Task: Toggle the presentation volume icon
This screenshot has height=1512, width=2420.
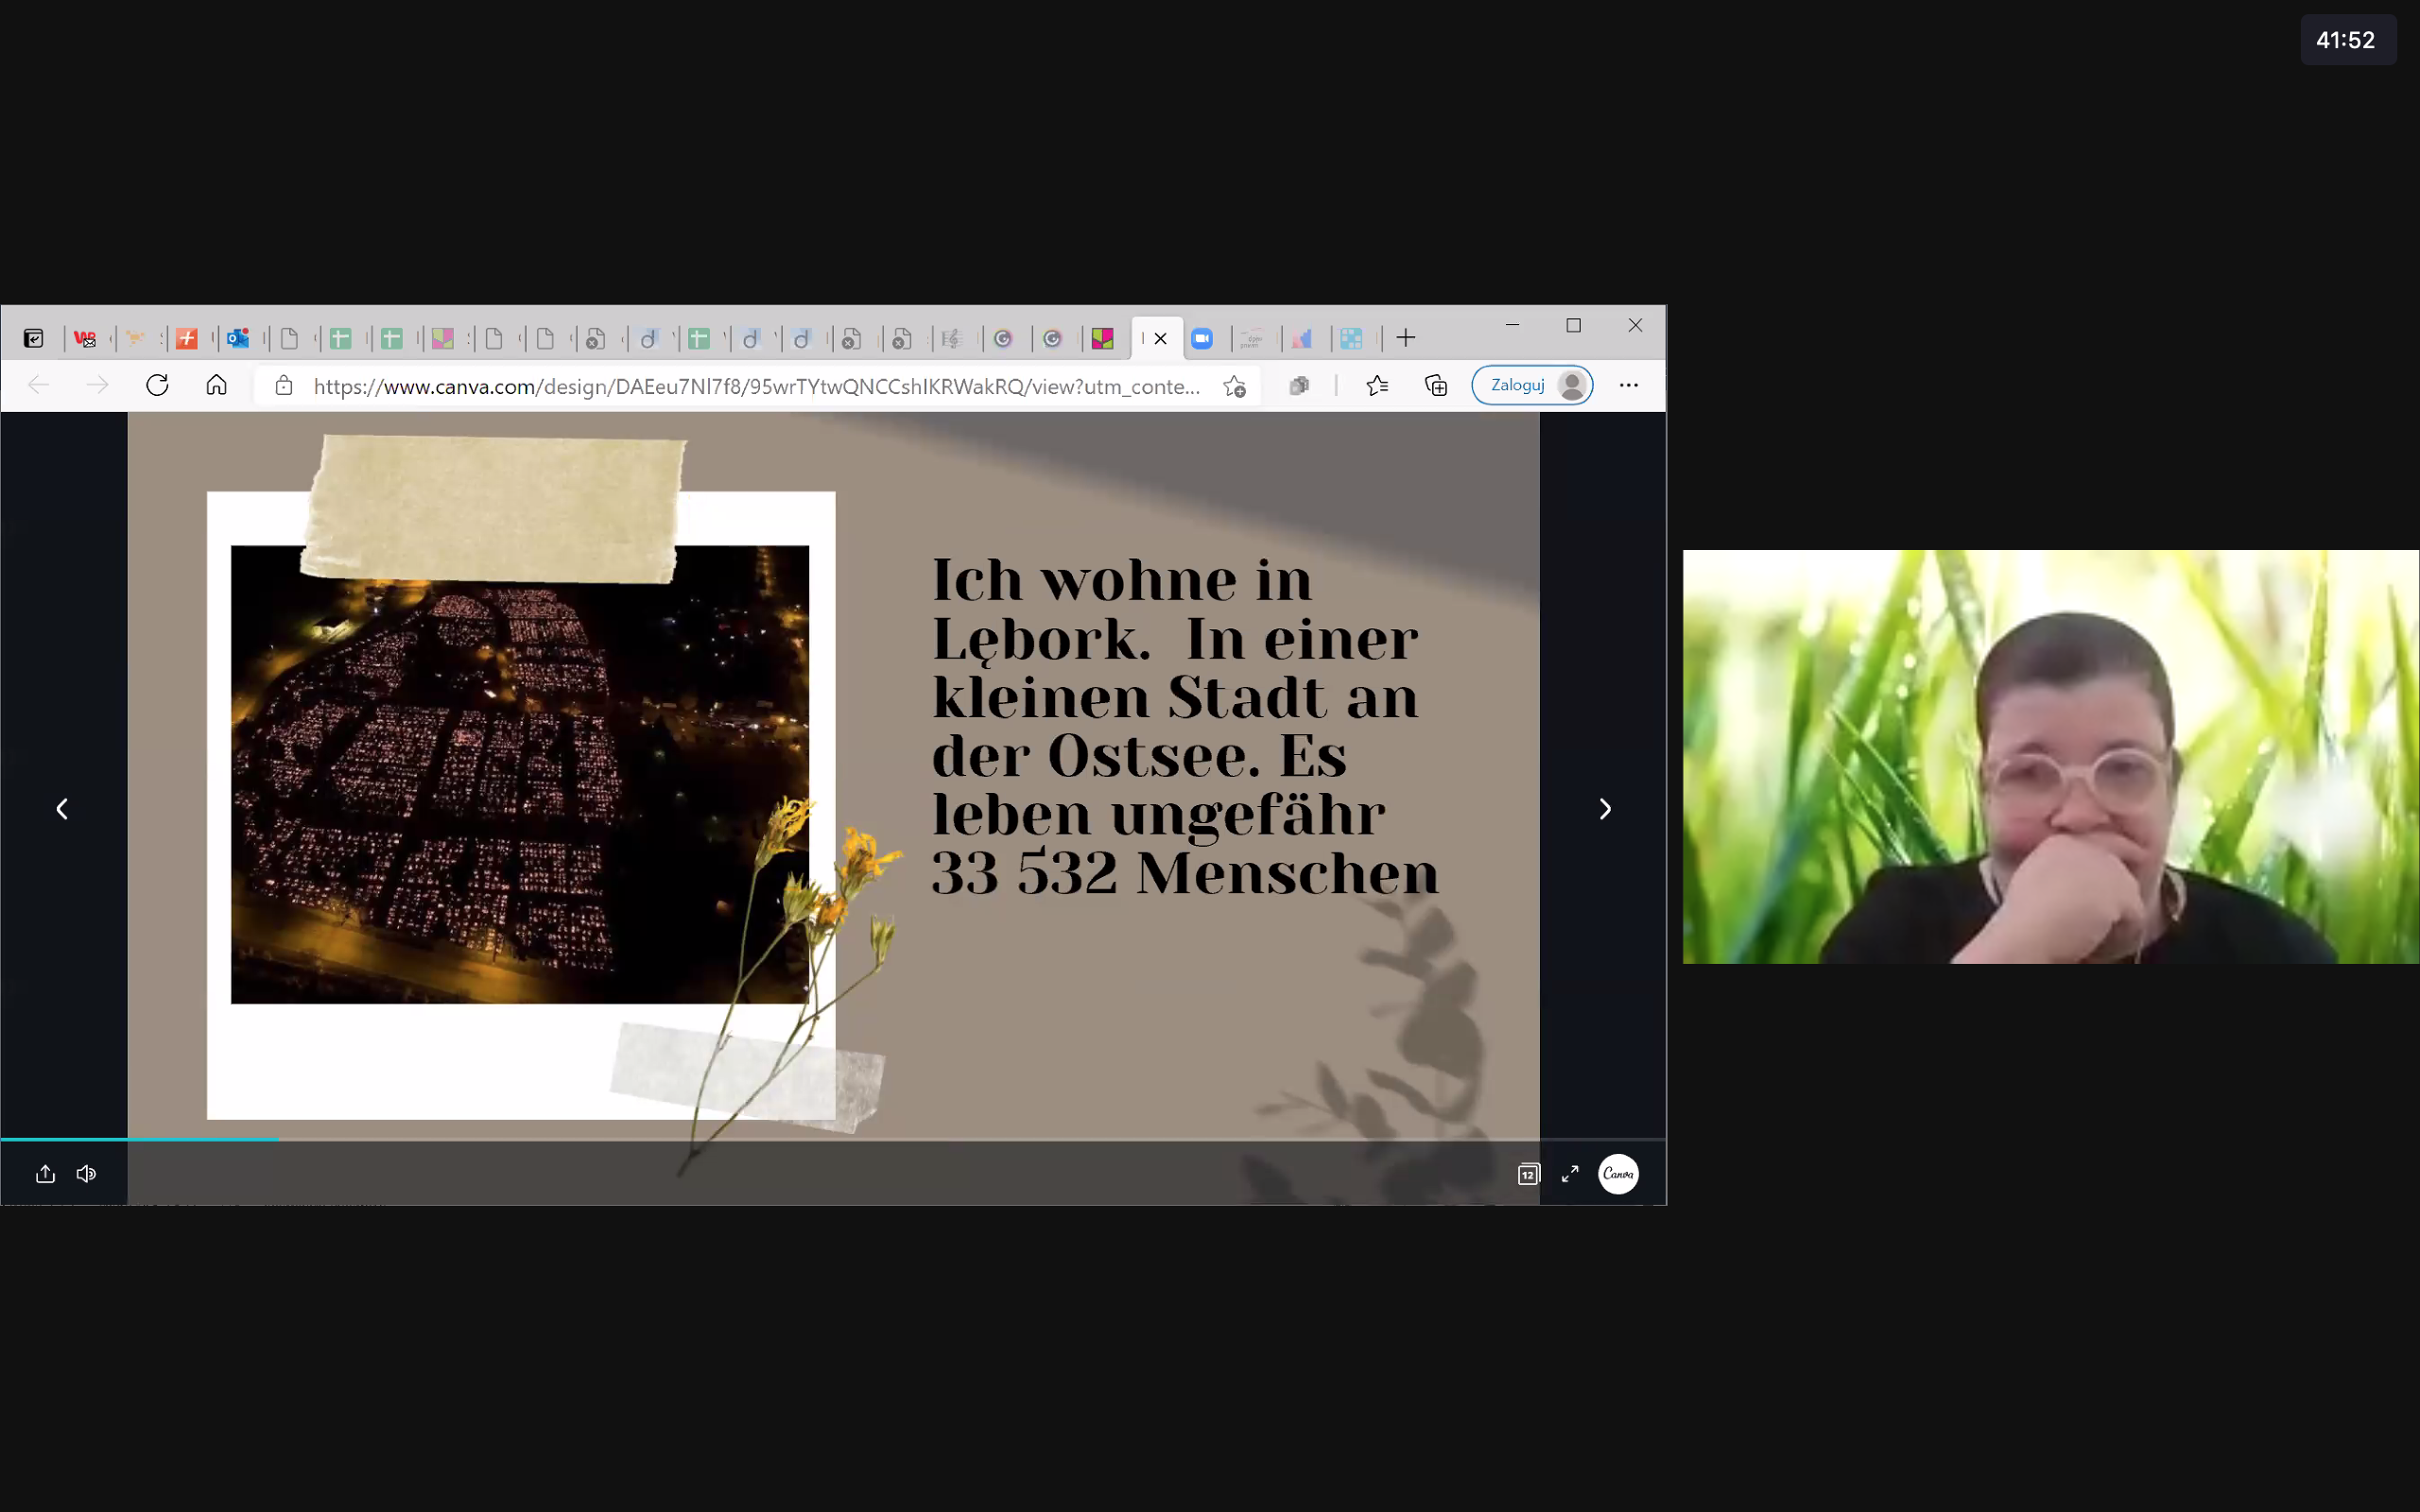Action: pyautogui.click(x=86, y=1174)
